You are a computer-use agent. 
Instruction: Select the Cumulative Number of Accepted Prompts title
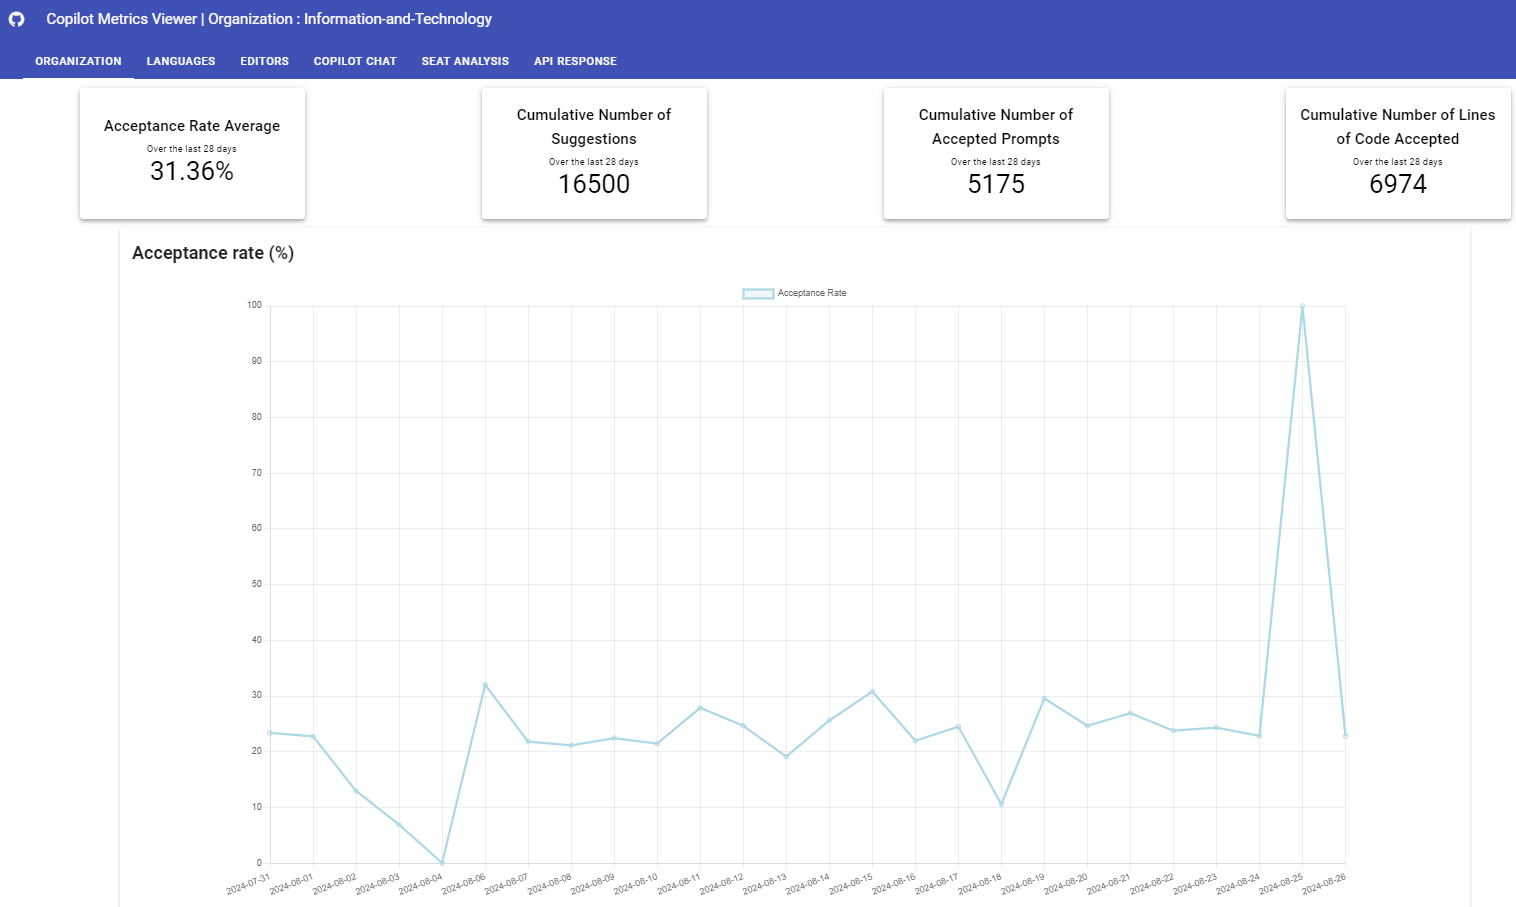(996, 127)
